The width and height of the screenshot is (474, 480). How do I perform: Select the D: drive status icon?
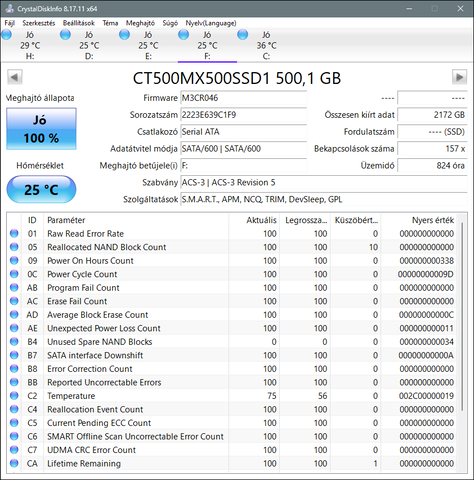[65, 35]
